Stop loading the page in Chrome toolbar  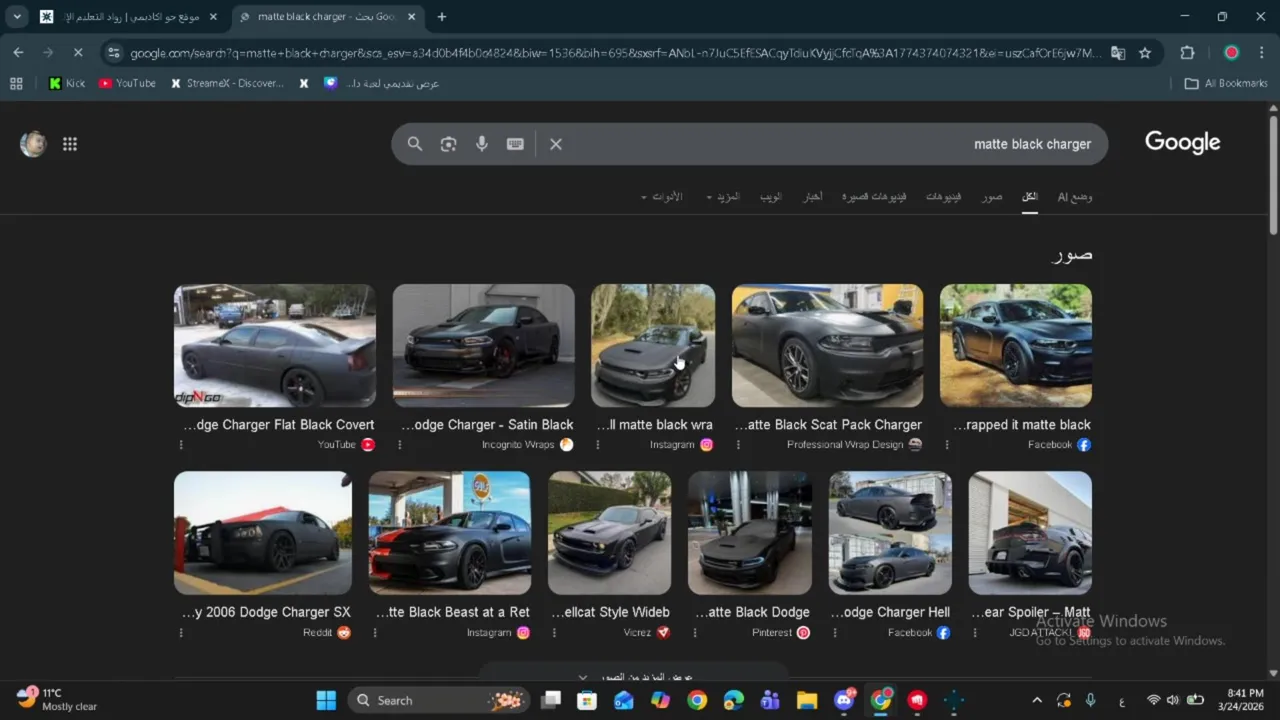pyautogui.click(x=78, y=53)
